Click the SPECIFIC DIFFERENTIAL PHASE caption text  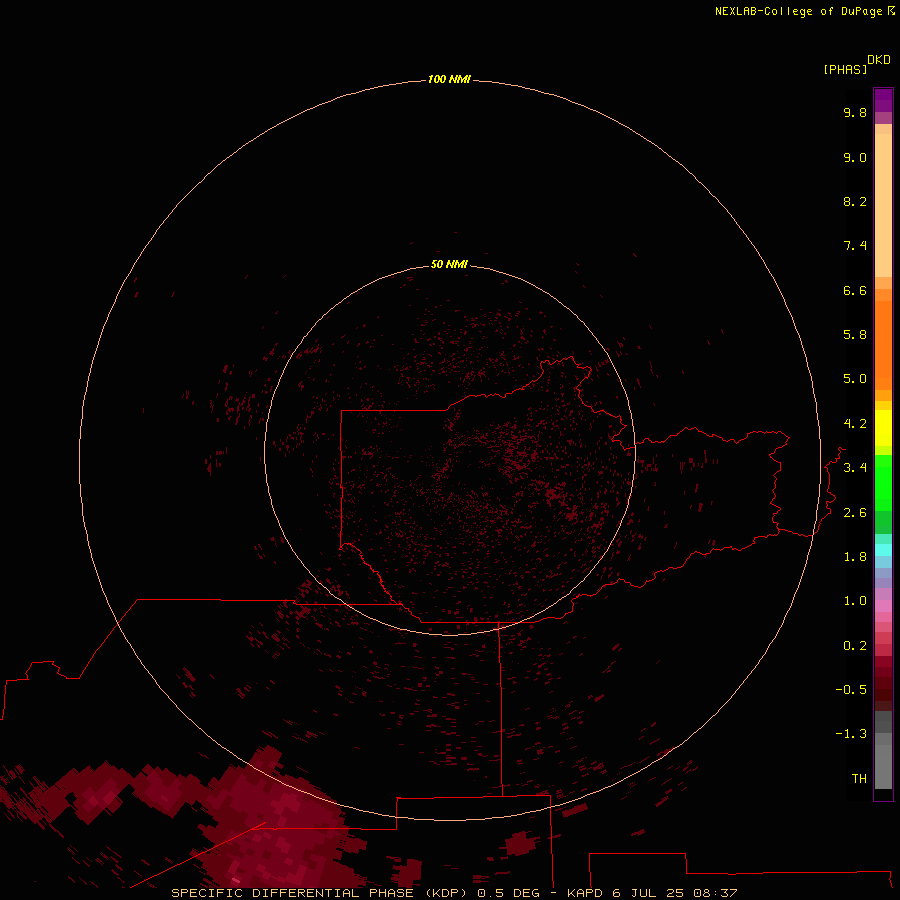pyautogui.click(x=292, y=893)
